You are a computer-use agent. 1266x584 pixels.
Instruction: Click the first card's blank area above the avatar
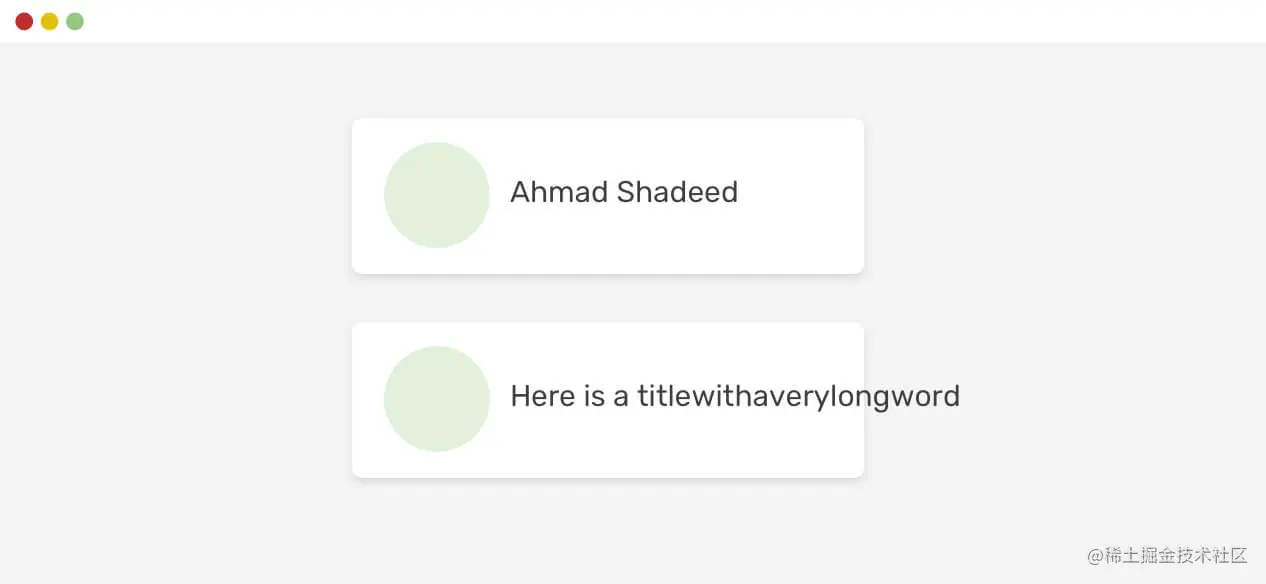coord(437,130)
